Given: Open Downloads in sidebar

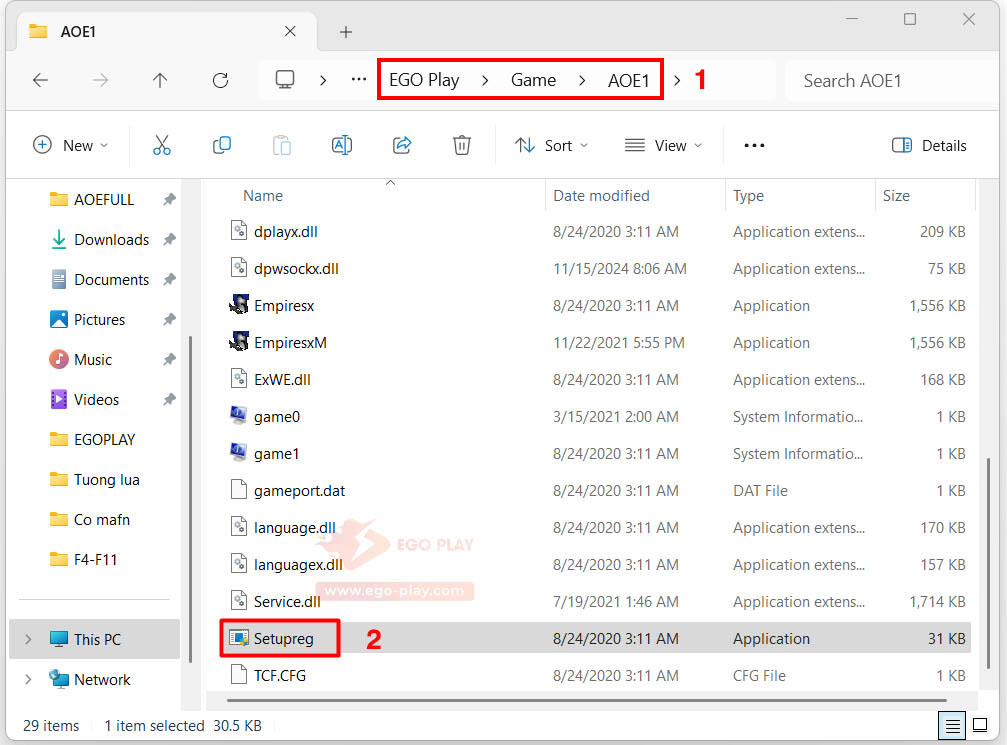Looking at the screenshot, I should (x=111, y=240).
